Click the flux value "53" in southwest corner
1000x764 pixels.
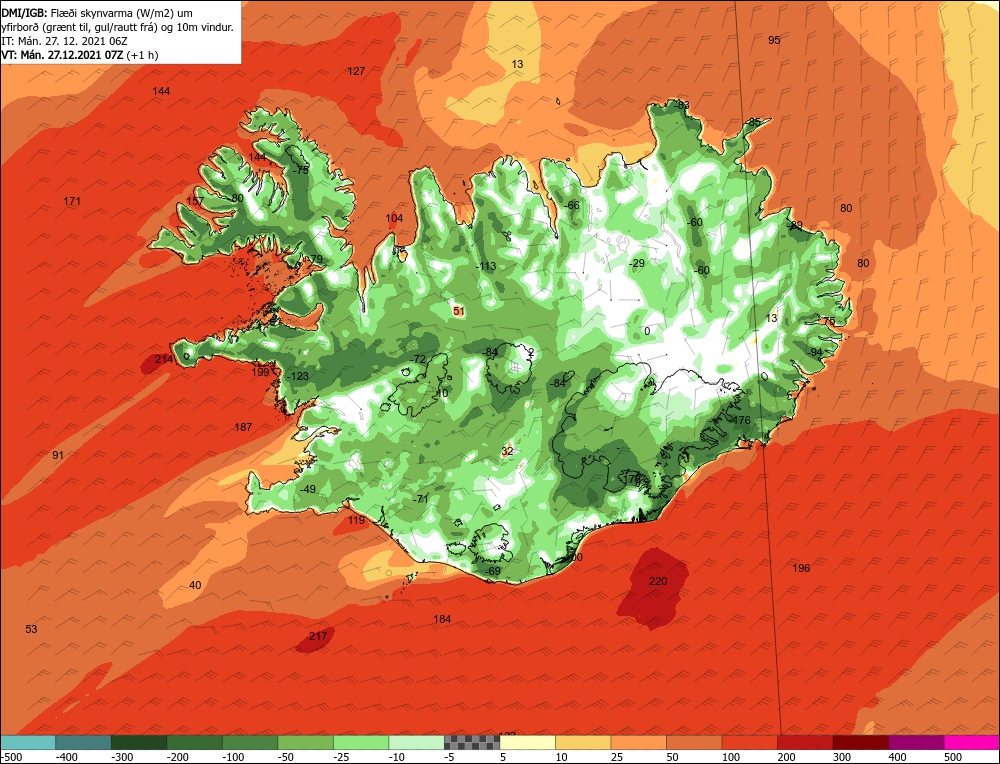coord(31,629)
